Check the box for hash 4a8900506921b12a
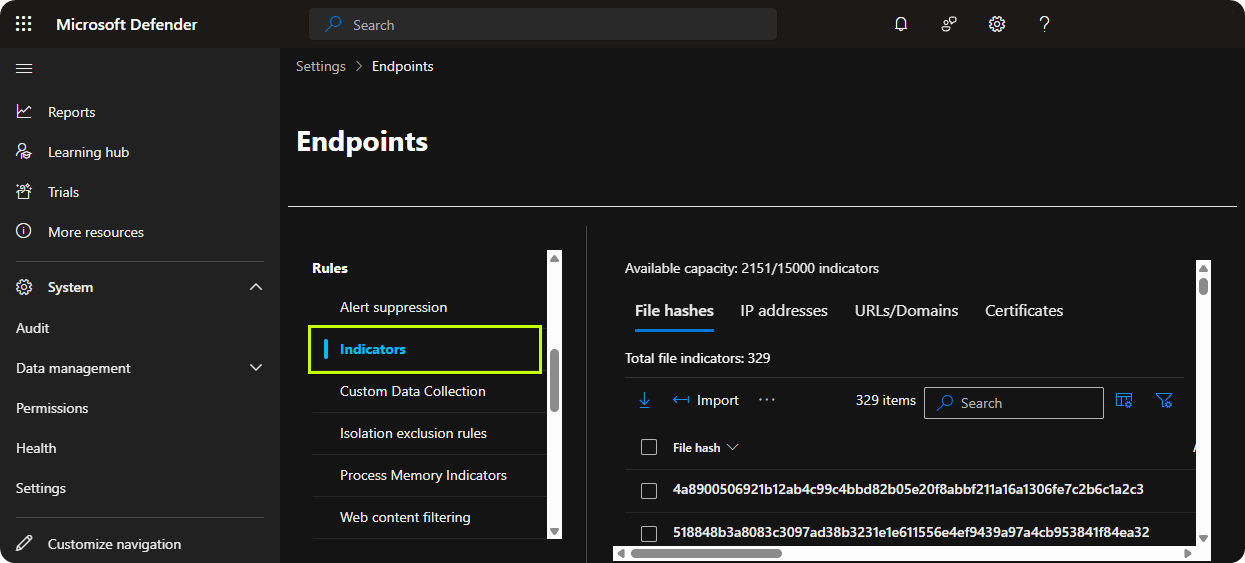The height and width of the screenshot is (563, 1245). pyautogui.click(x=649, y=490)
